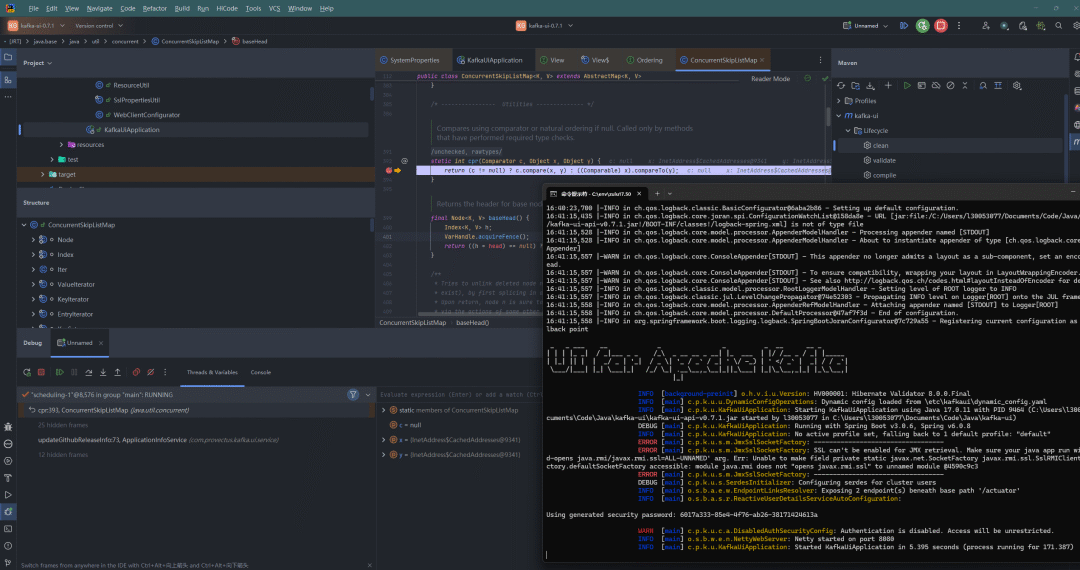Toggle Maven offline mode icon
Screen dimensions: 1080x570
(936, 86)
